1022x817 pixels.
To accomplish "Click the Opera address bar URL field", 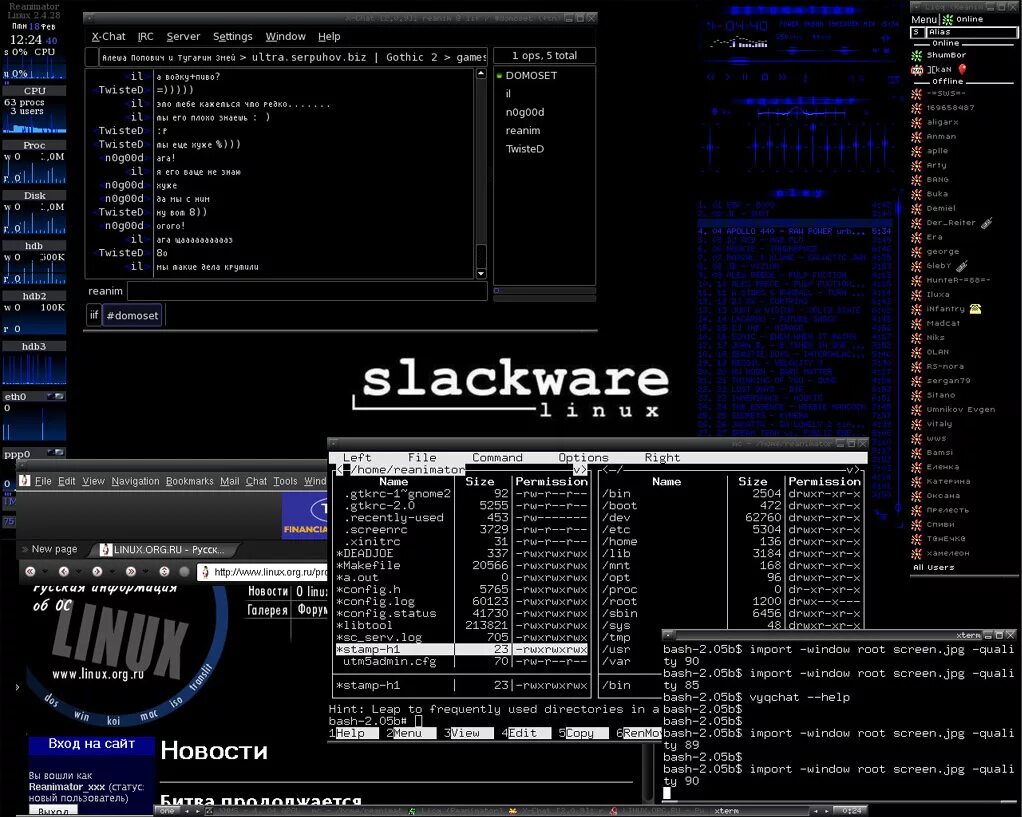I will pos(263,572).
